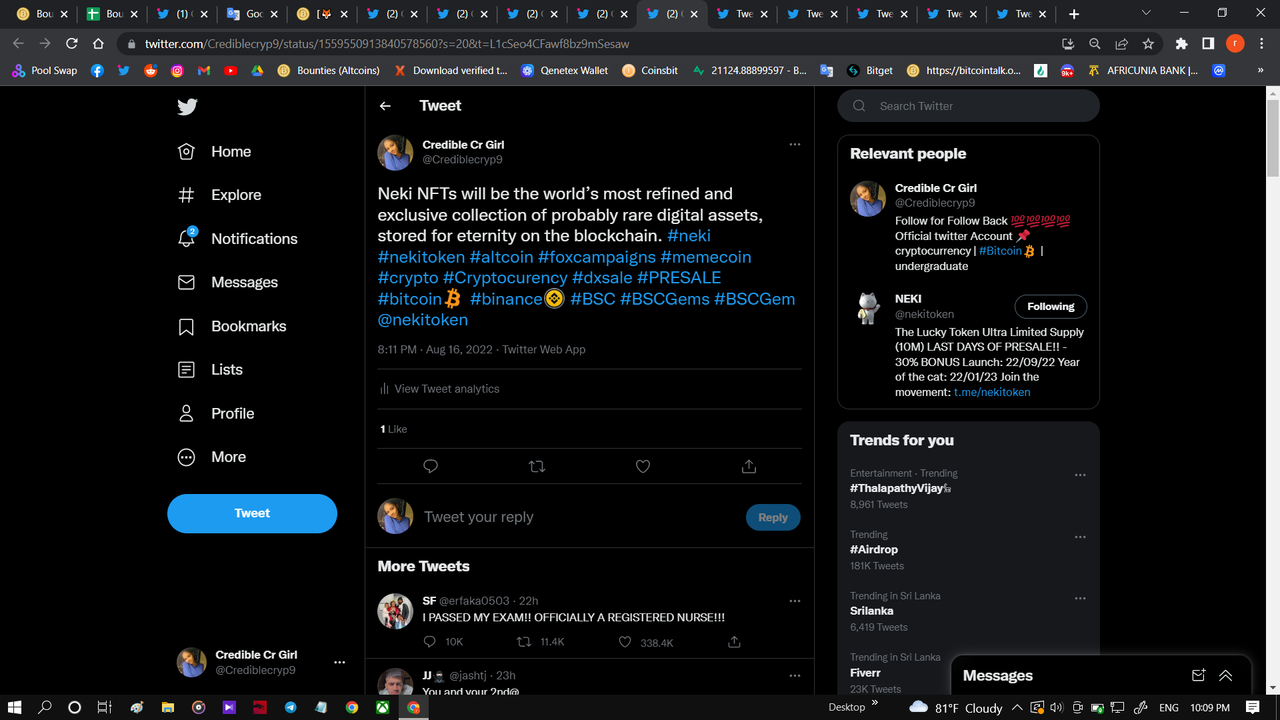Open more options on the ThalapathyVijay trend
Image resolution: width=1280 pixels, height=720 pixels.
coord(1080,475)
